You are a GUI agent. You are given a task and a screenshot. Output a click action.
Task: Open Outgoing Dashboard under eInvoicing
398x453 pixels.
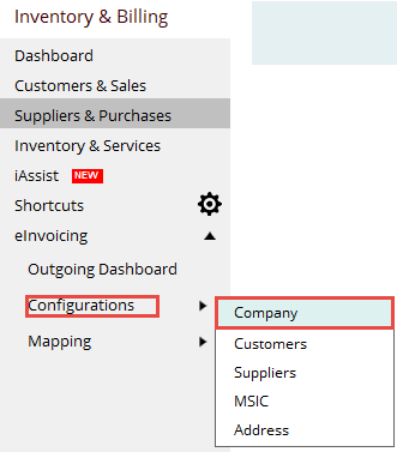click(x=103, y=269)
